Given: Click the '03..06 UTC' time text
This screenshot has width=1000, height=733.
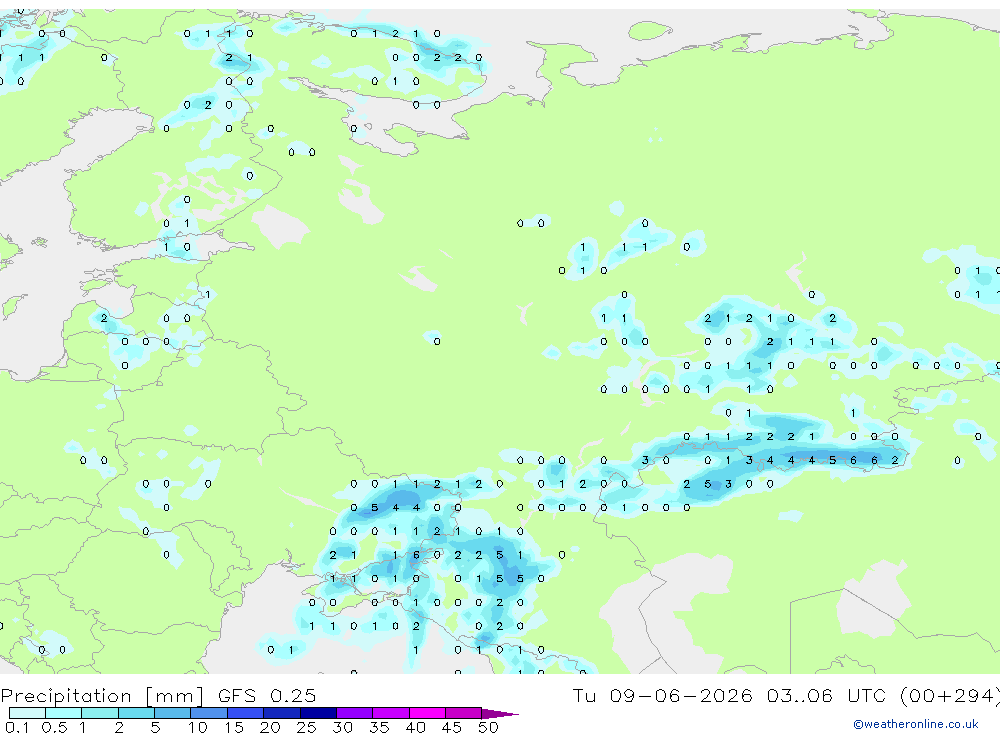Looking at the screenshot, I should coord(827,695).
